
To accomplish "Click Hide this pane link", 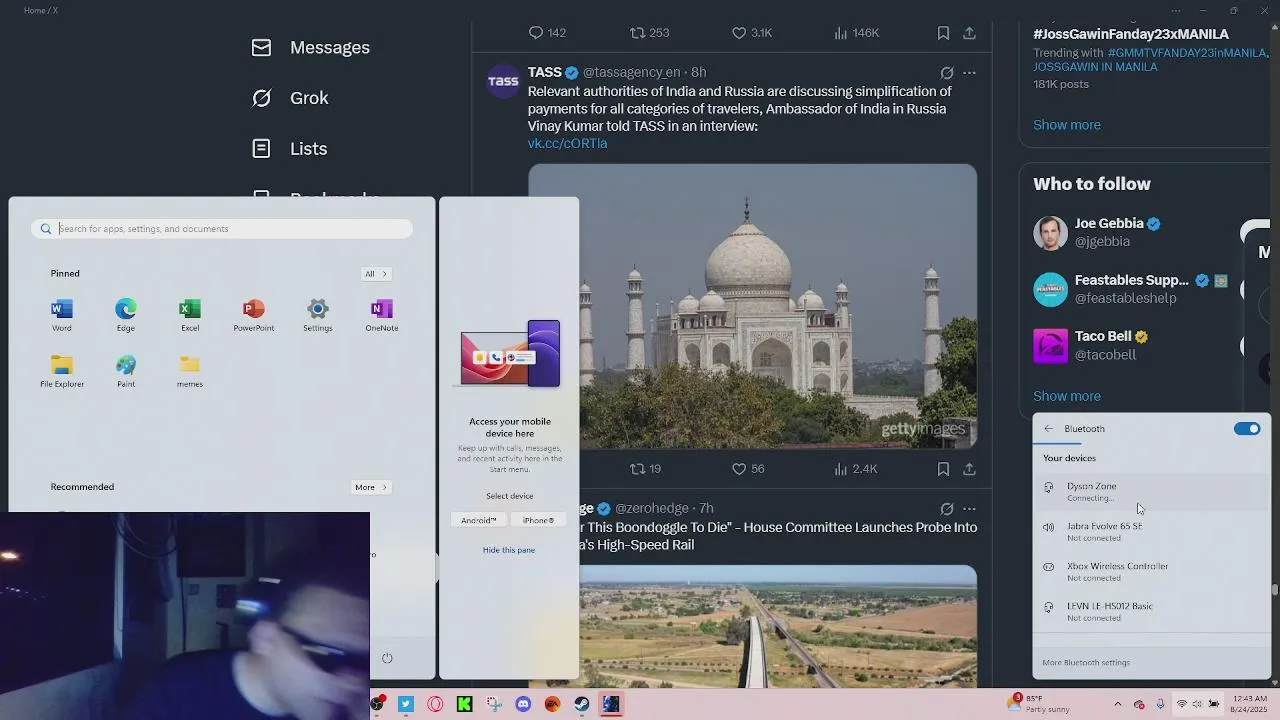I will [509, 550].
